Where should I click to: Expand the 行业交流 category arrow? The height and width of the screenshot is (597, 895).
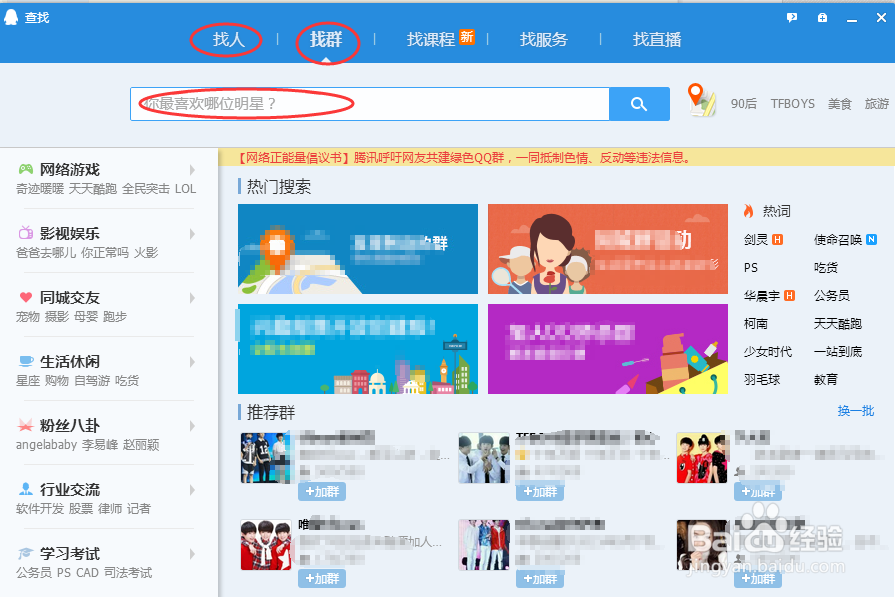(x=192, y=489)
